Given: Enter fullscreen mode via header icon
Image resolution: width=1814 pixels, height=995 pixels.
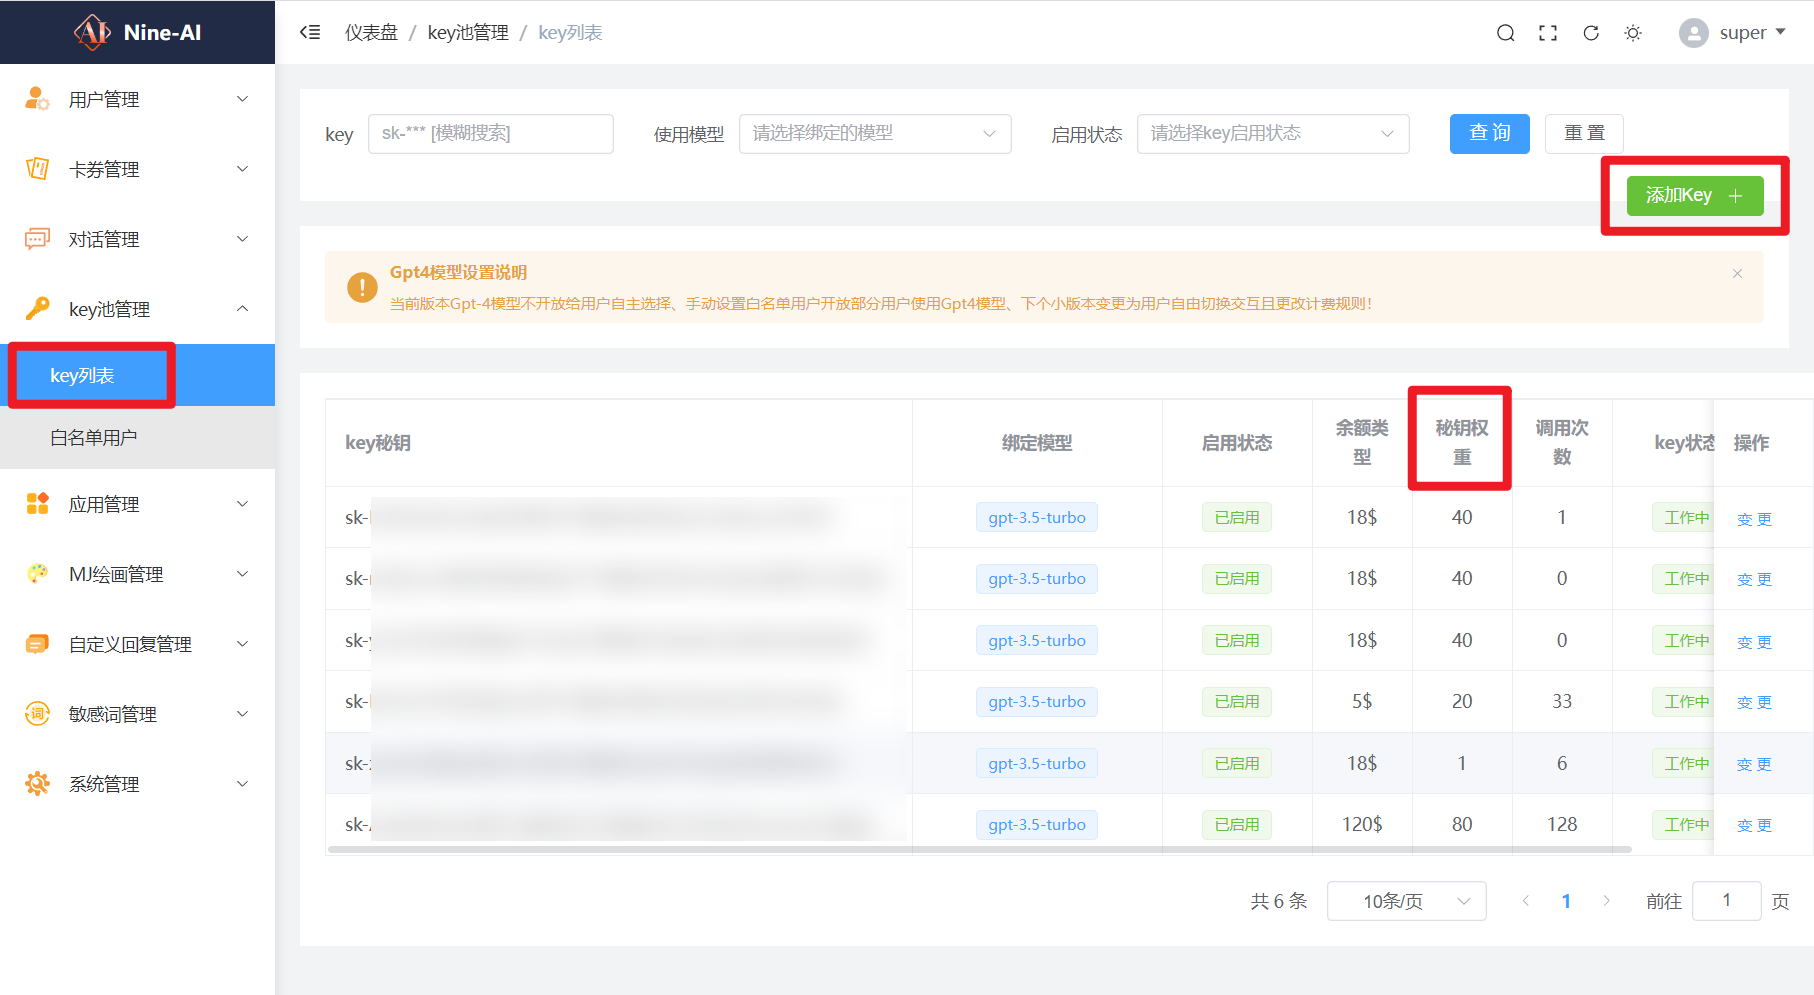Looking at the screenshot, I should coord(1548,33).
